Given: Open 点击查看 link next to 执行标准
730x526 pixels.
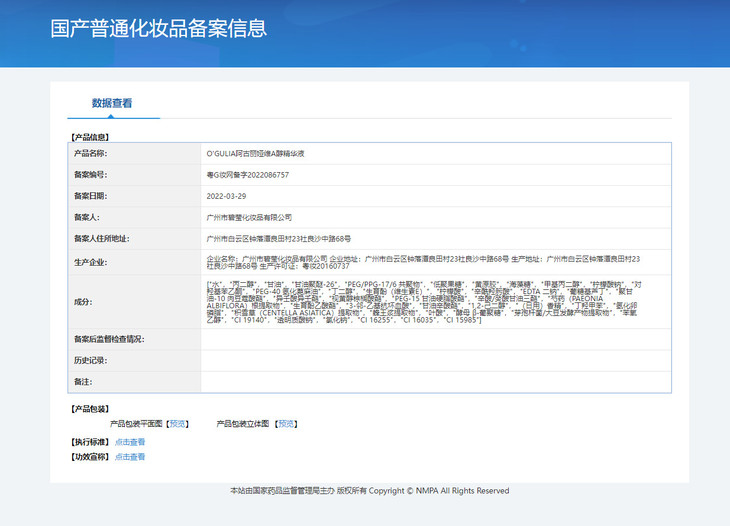Looking at the screenshot, I should tap(130, 441).
